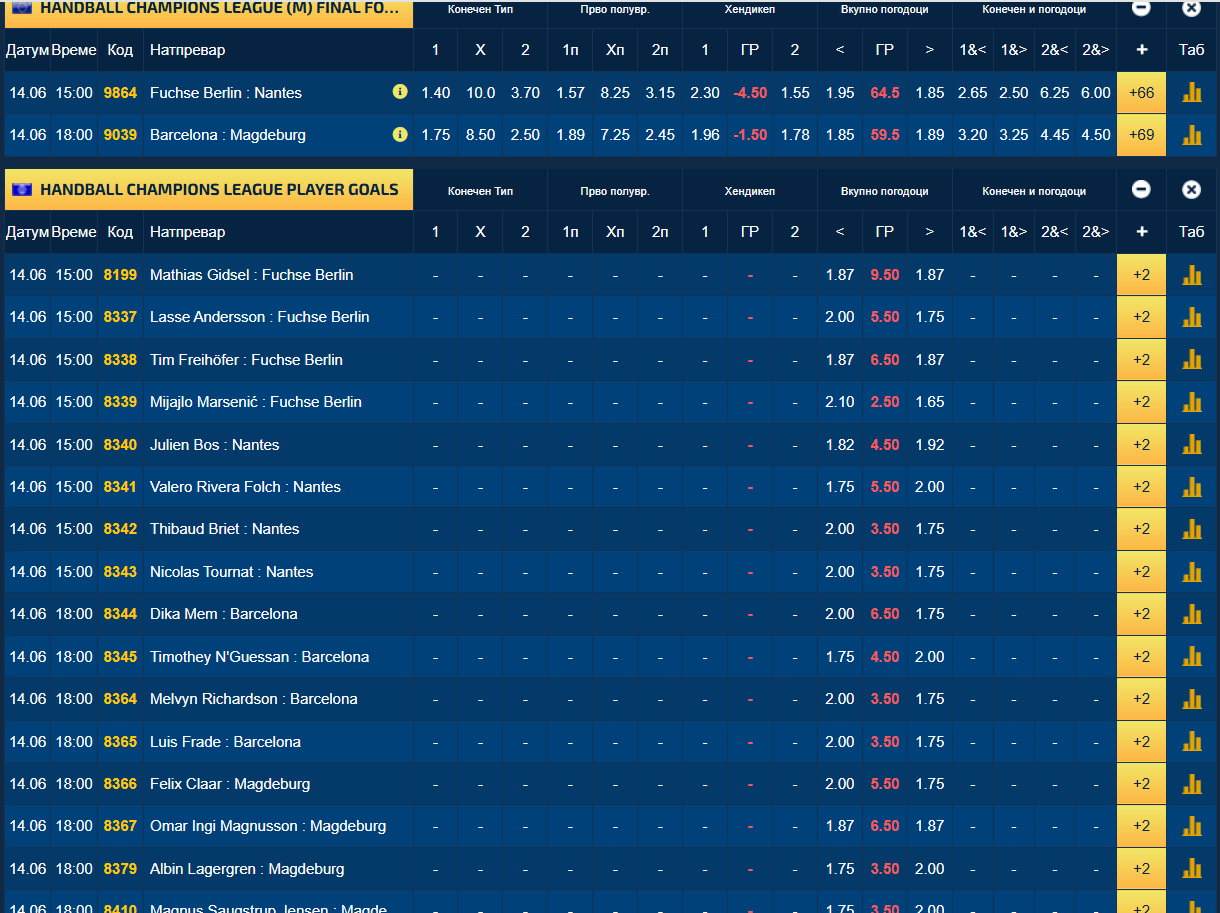Show info icon for Barcelona : Magdeburg
1220x913 pixels.
[400, 134]
